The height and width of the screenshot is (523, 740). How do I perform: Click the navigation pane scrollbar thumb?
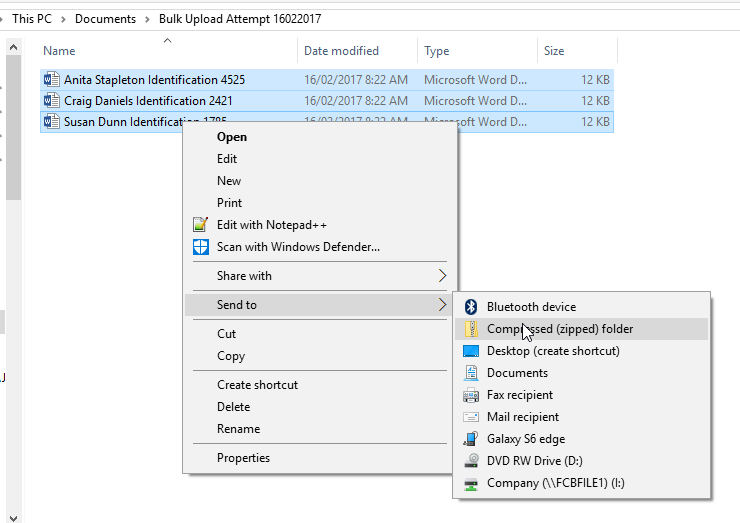13,127
